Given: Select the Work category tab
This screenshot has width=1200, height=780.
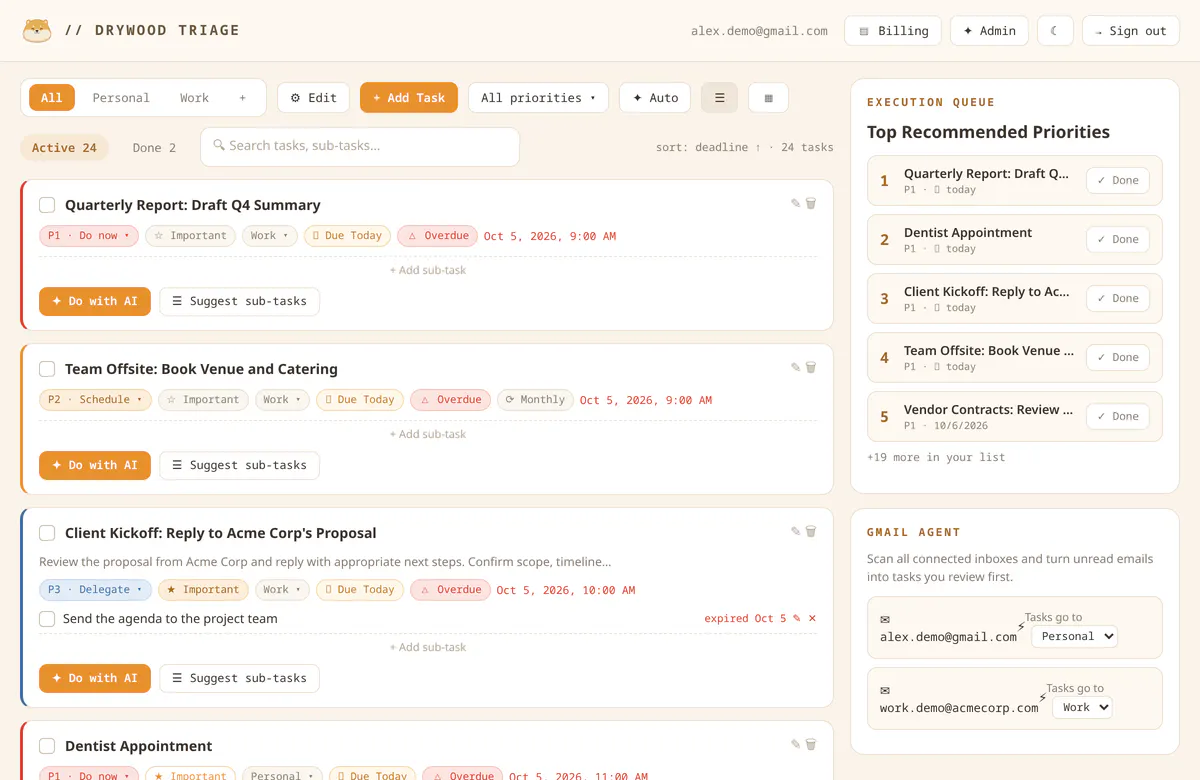Looking at the screenshot, I should click(194, 98).
